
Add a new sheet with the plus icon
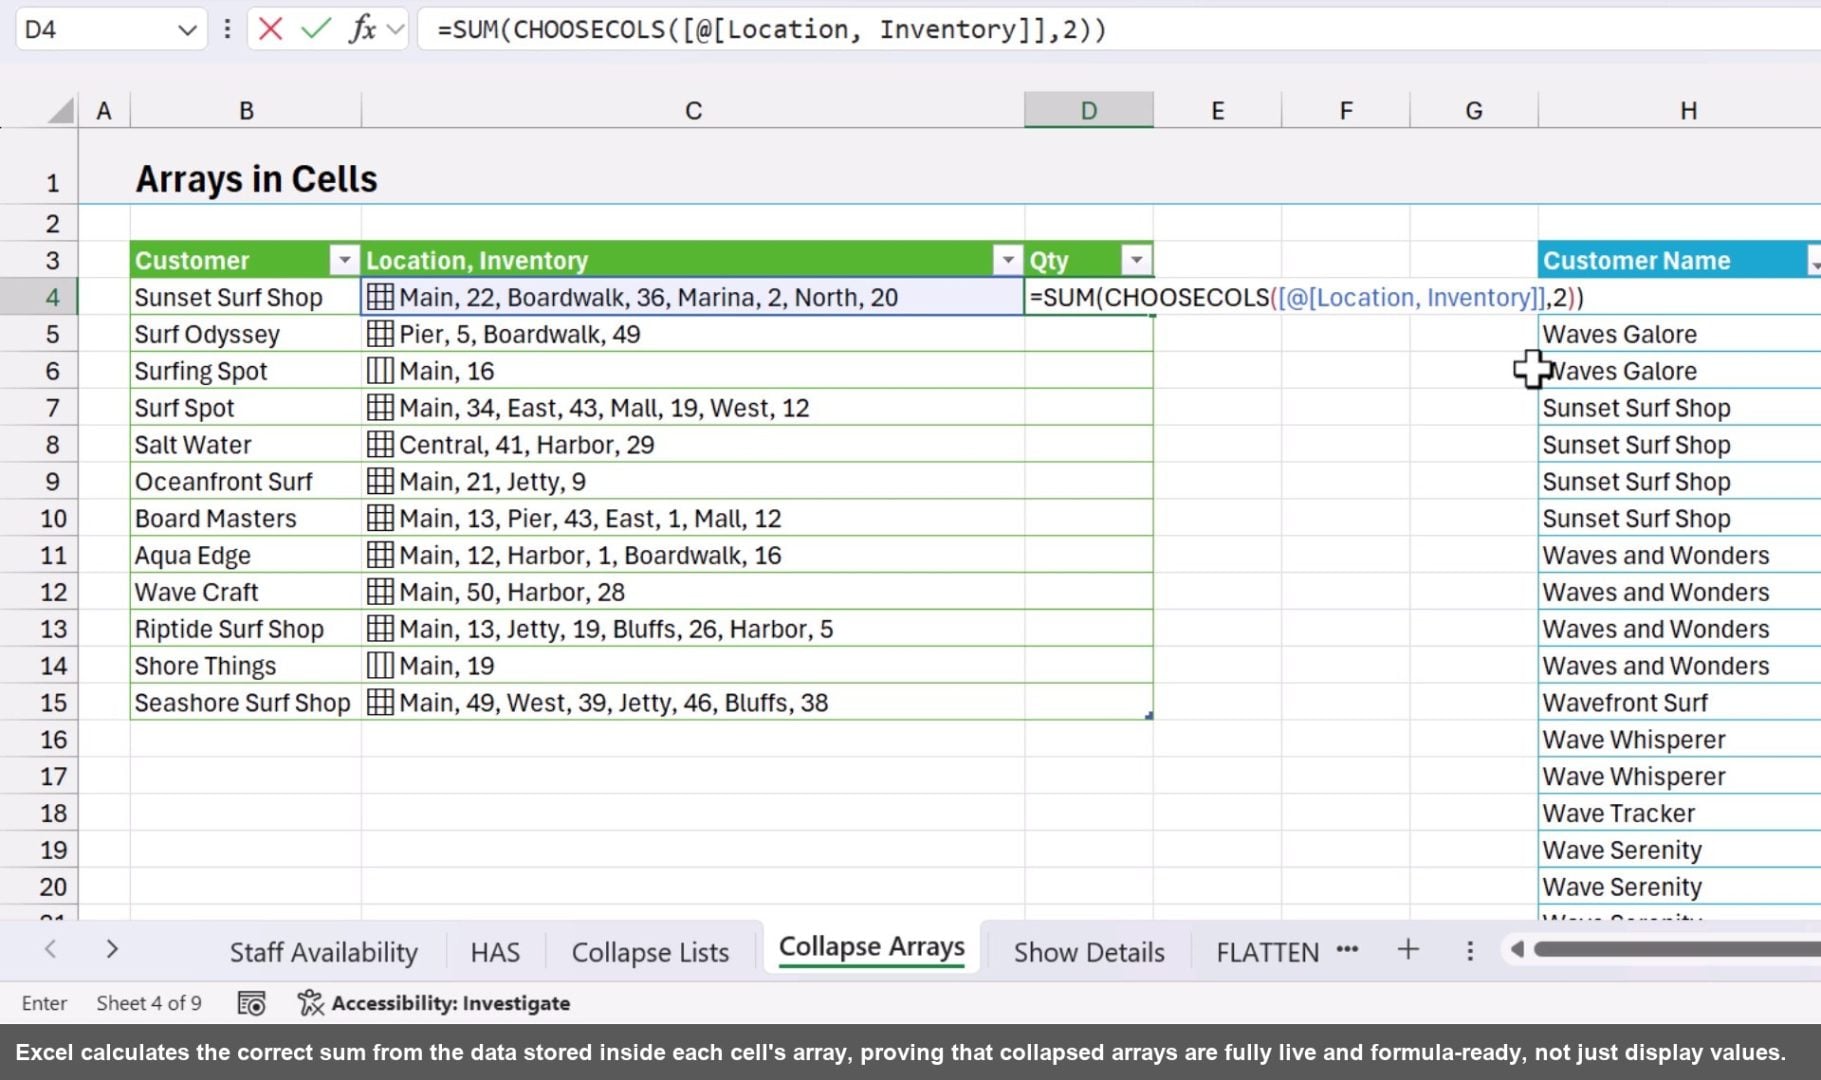(1408, 950)
